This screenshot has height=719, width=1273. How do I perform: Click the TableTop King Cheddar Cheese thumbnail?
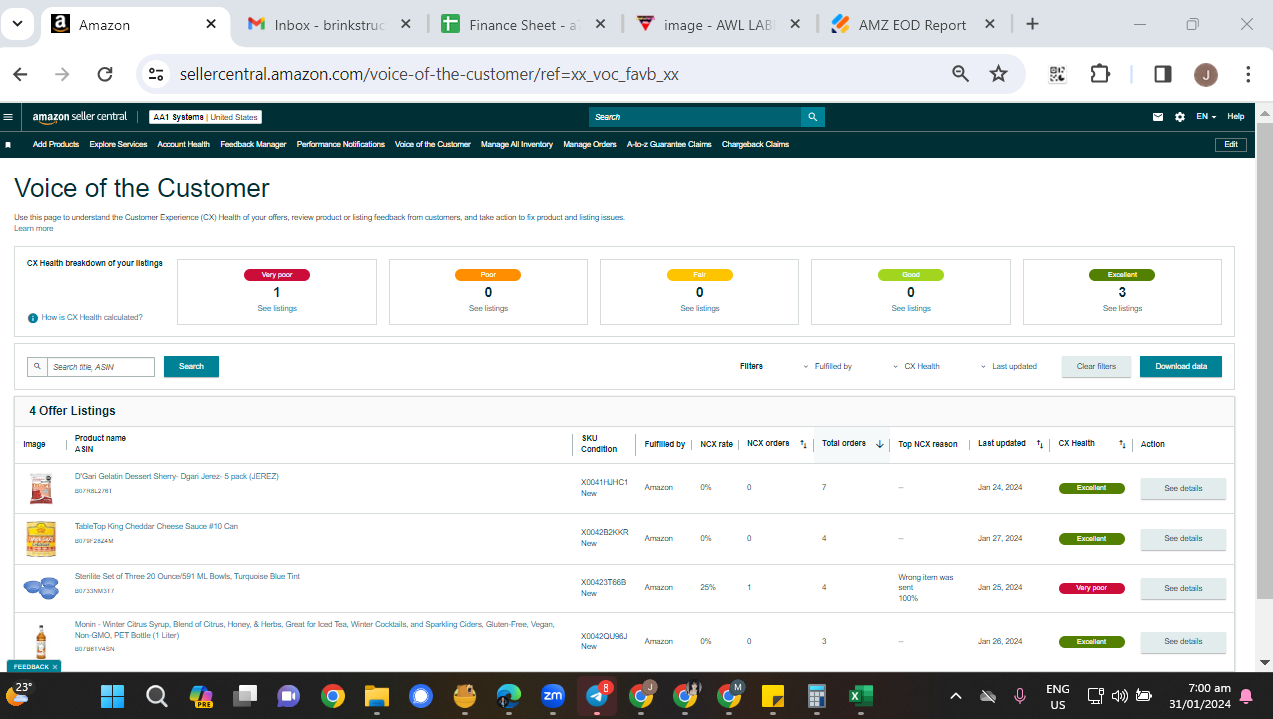point(41,538)
